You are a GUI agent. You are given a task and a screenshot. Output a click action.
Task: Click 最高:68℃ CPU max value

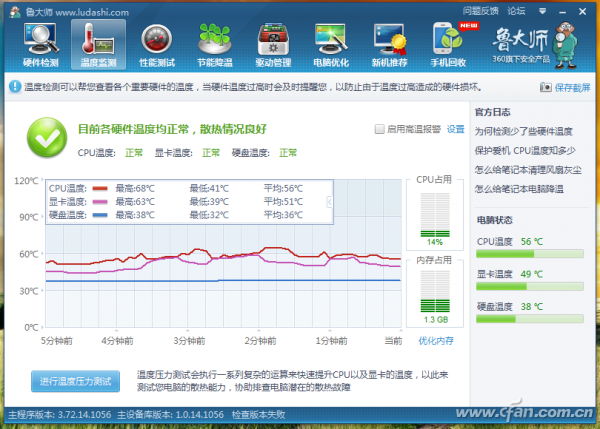pos(135,188)
